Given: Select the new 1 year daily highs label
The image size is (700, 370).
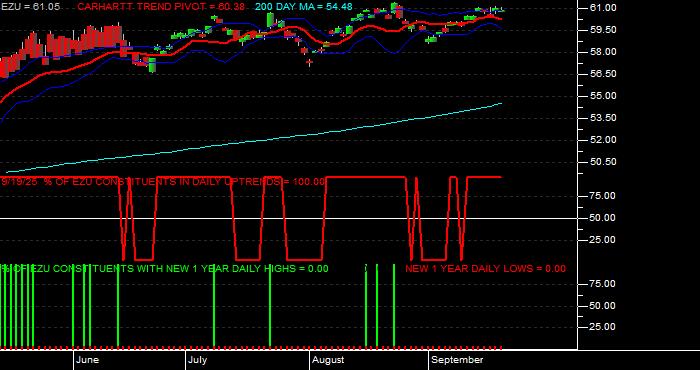Looking at the screenshot, I should pyautogui.click(x=164, y=269).
